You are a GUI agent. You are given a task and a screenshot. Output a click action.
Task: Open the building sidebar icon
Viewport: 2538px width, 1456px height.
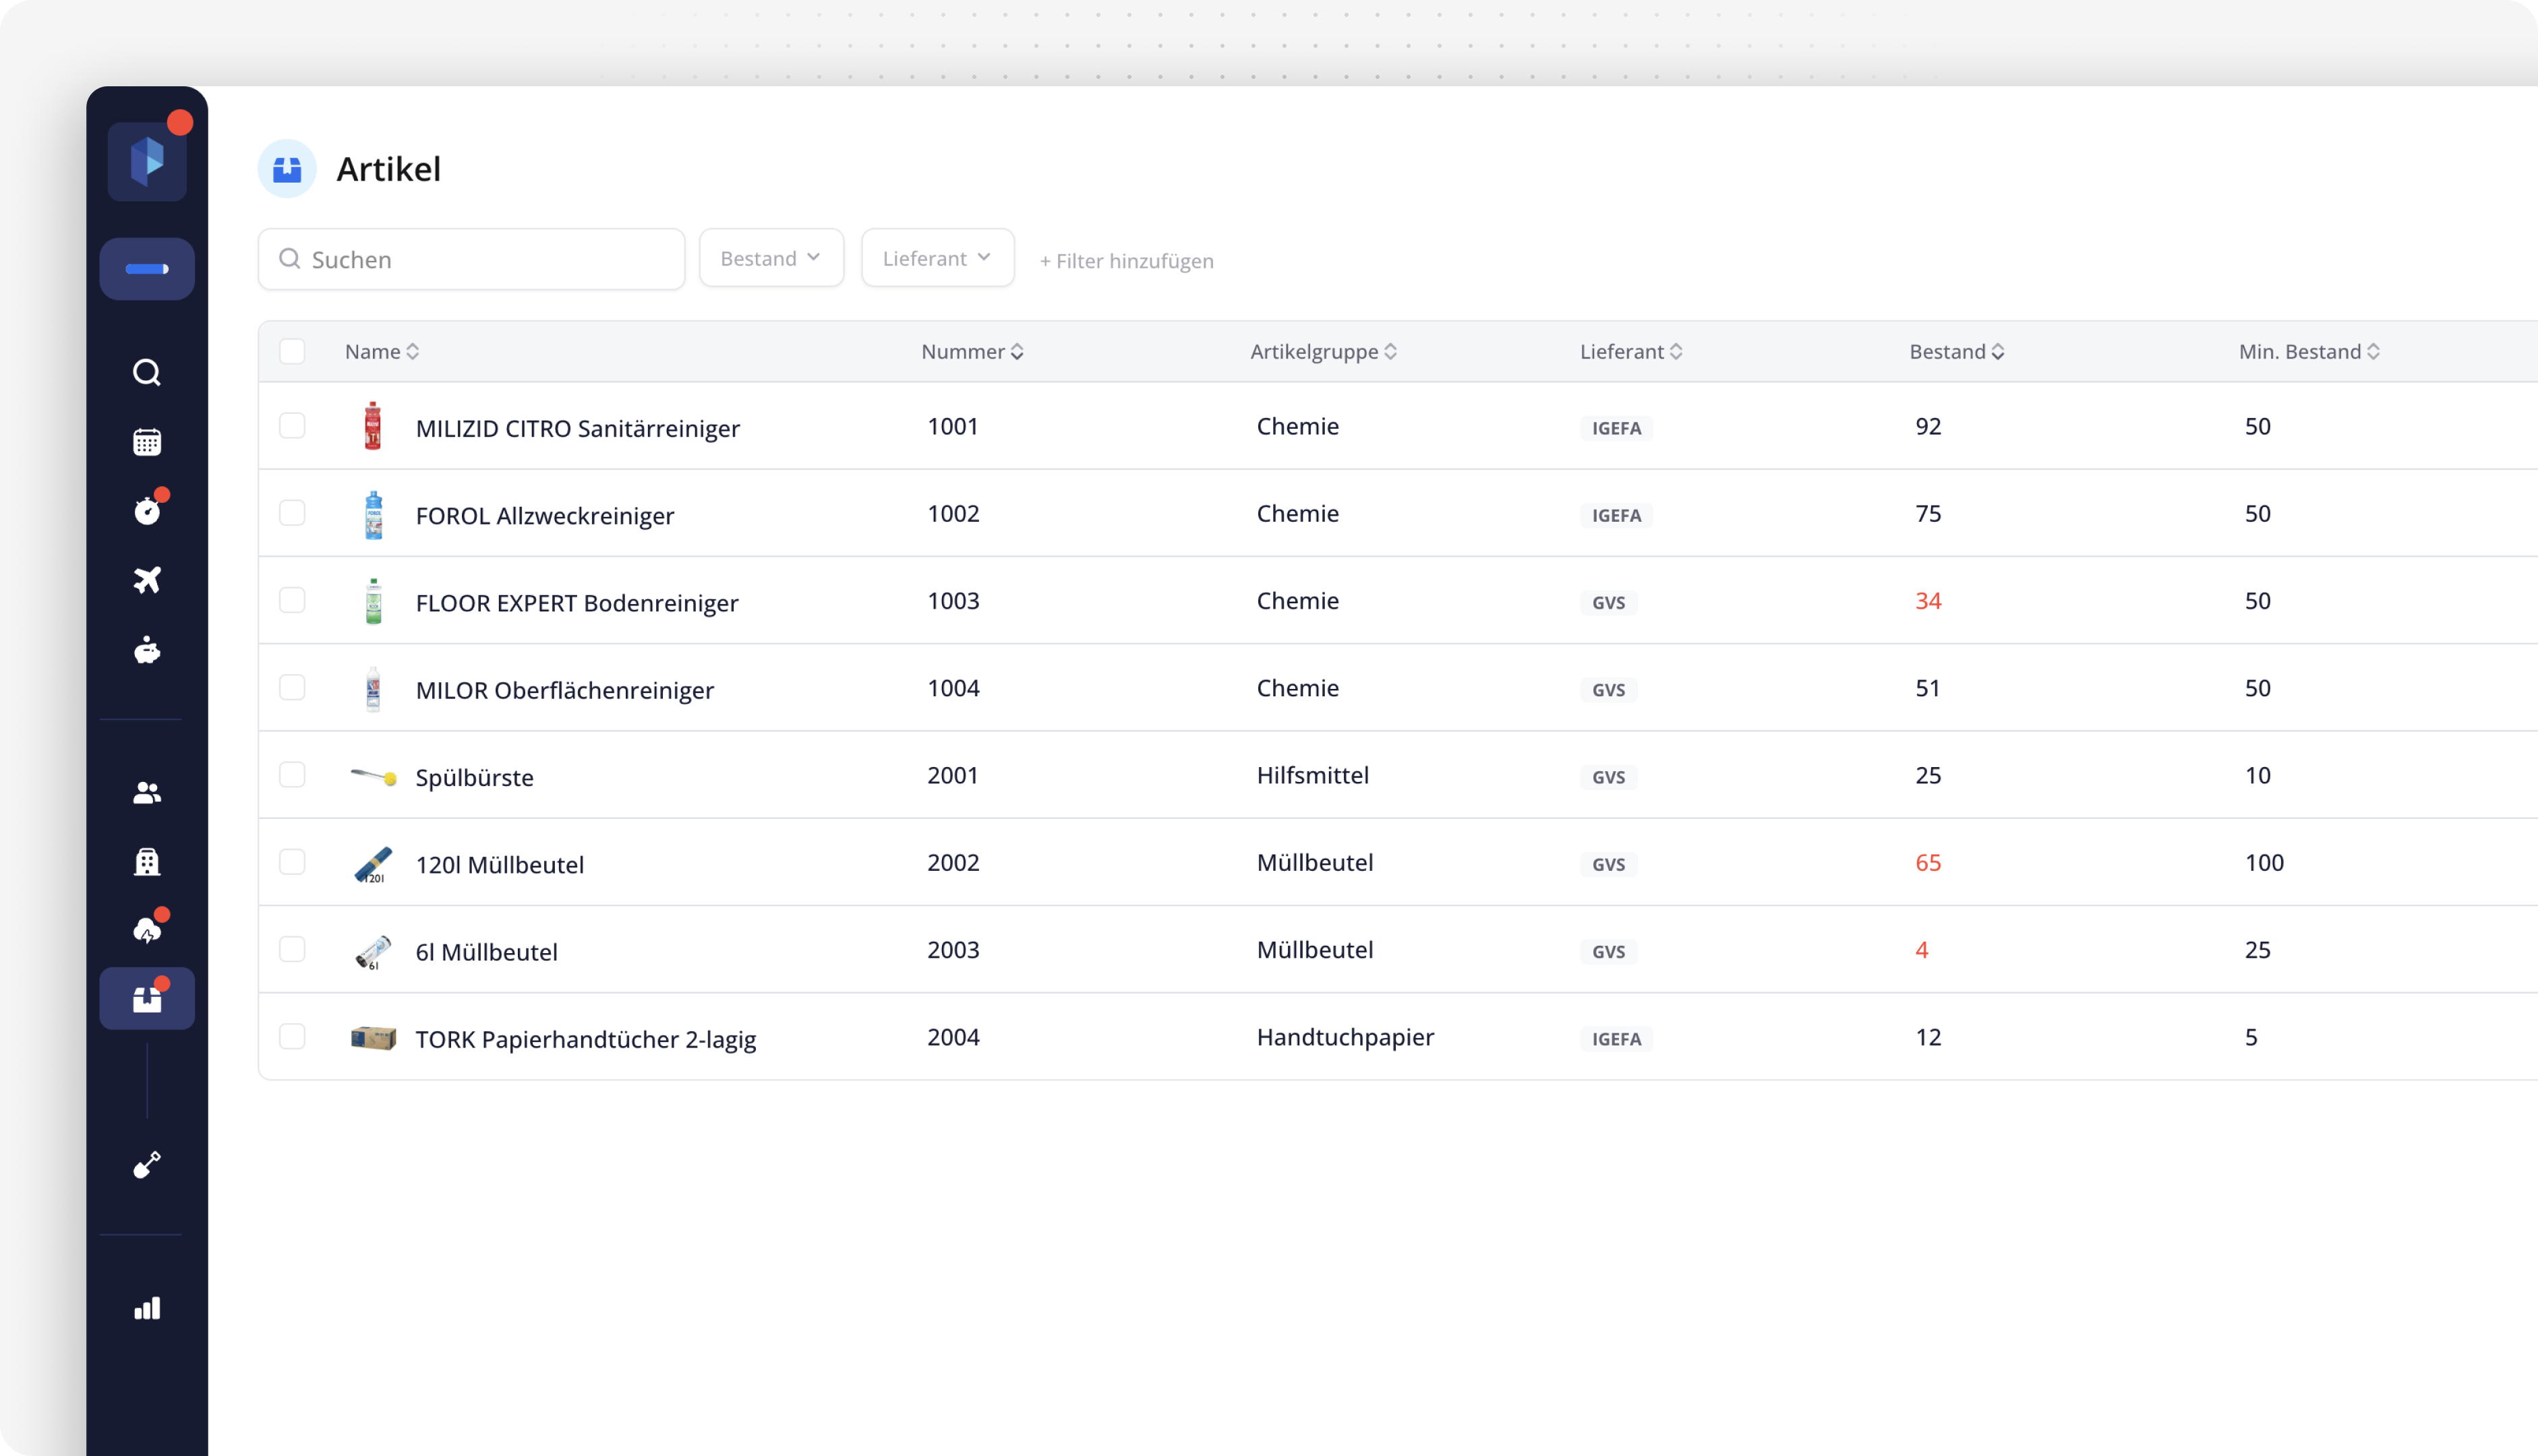(147, 862)
